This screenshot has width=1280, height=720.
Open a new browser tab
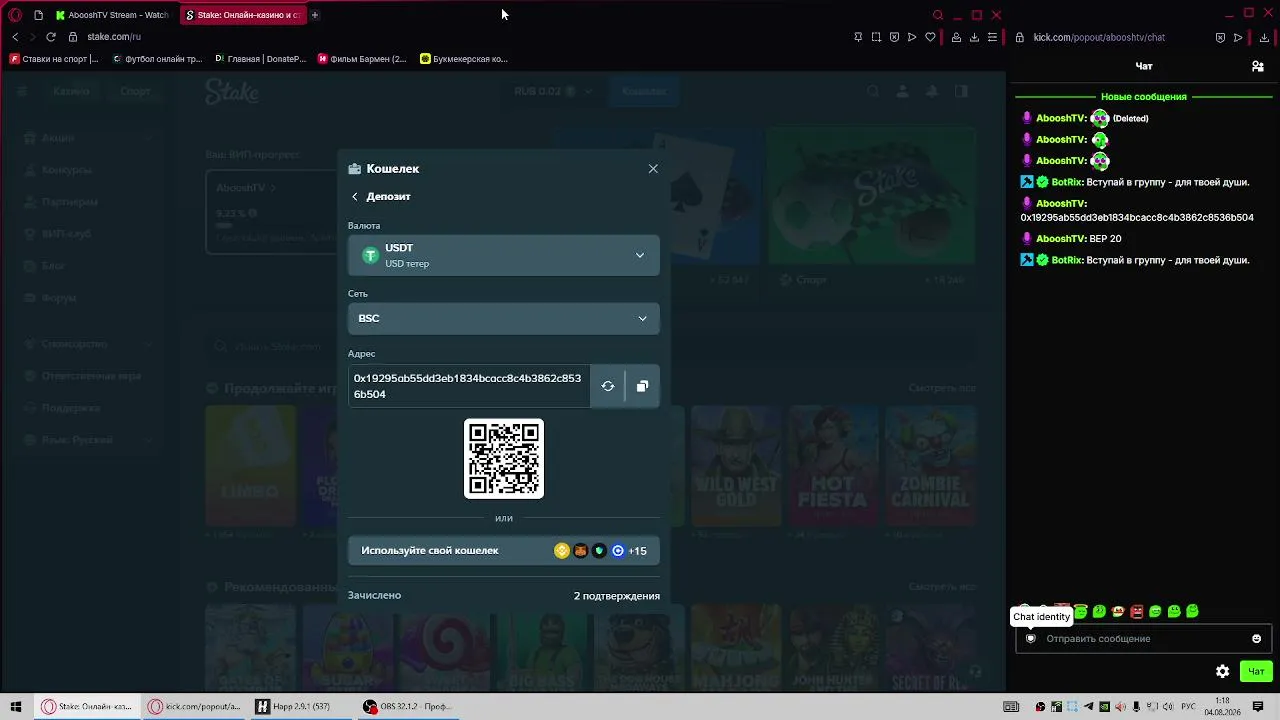point(314,15)
